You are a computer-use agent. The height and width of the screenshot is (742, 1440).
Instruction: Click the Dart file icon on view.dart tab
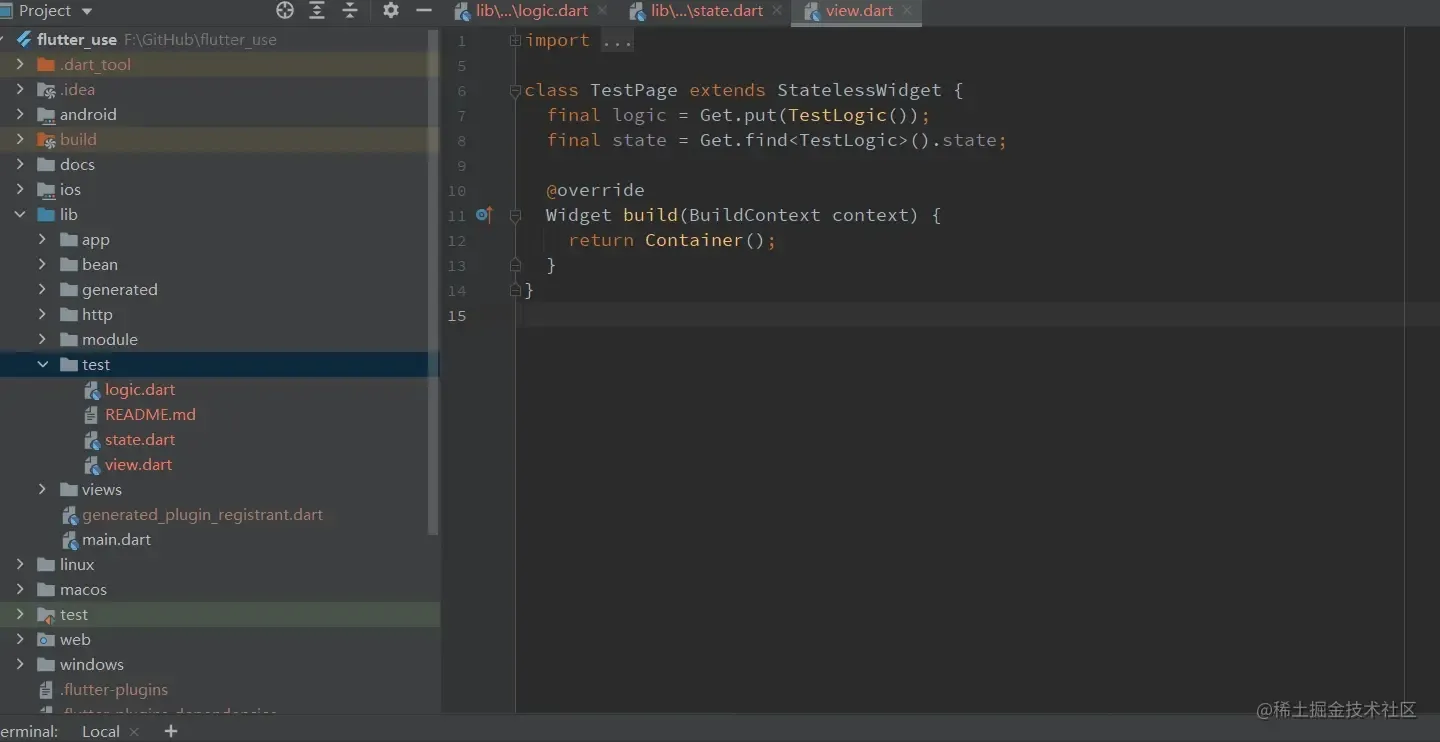pyautogui.click(x=812, y=12)
